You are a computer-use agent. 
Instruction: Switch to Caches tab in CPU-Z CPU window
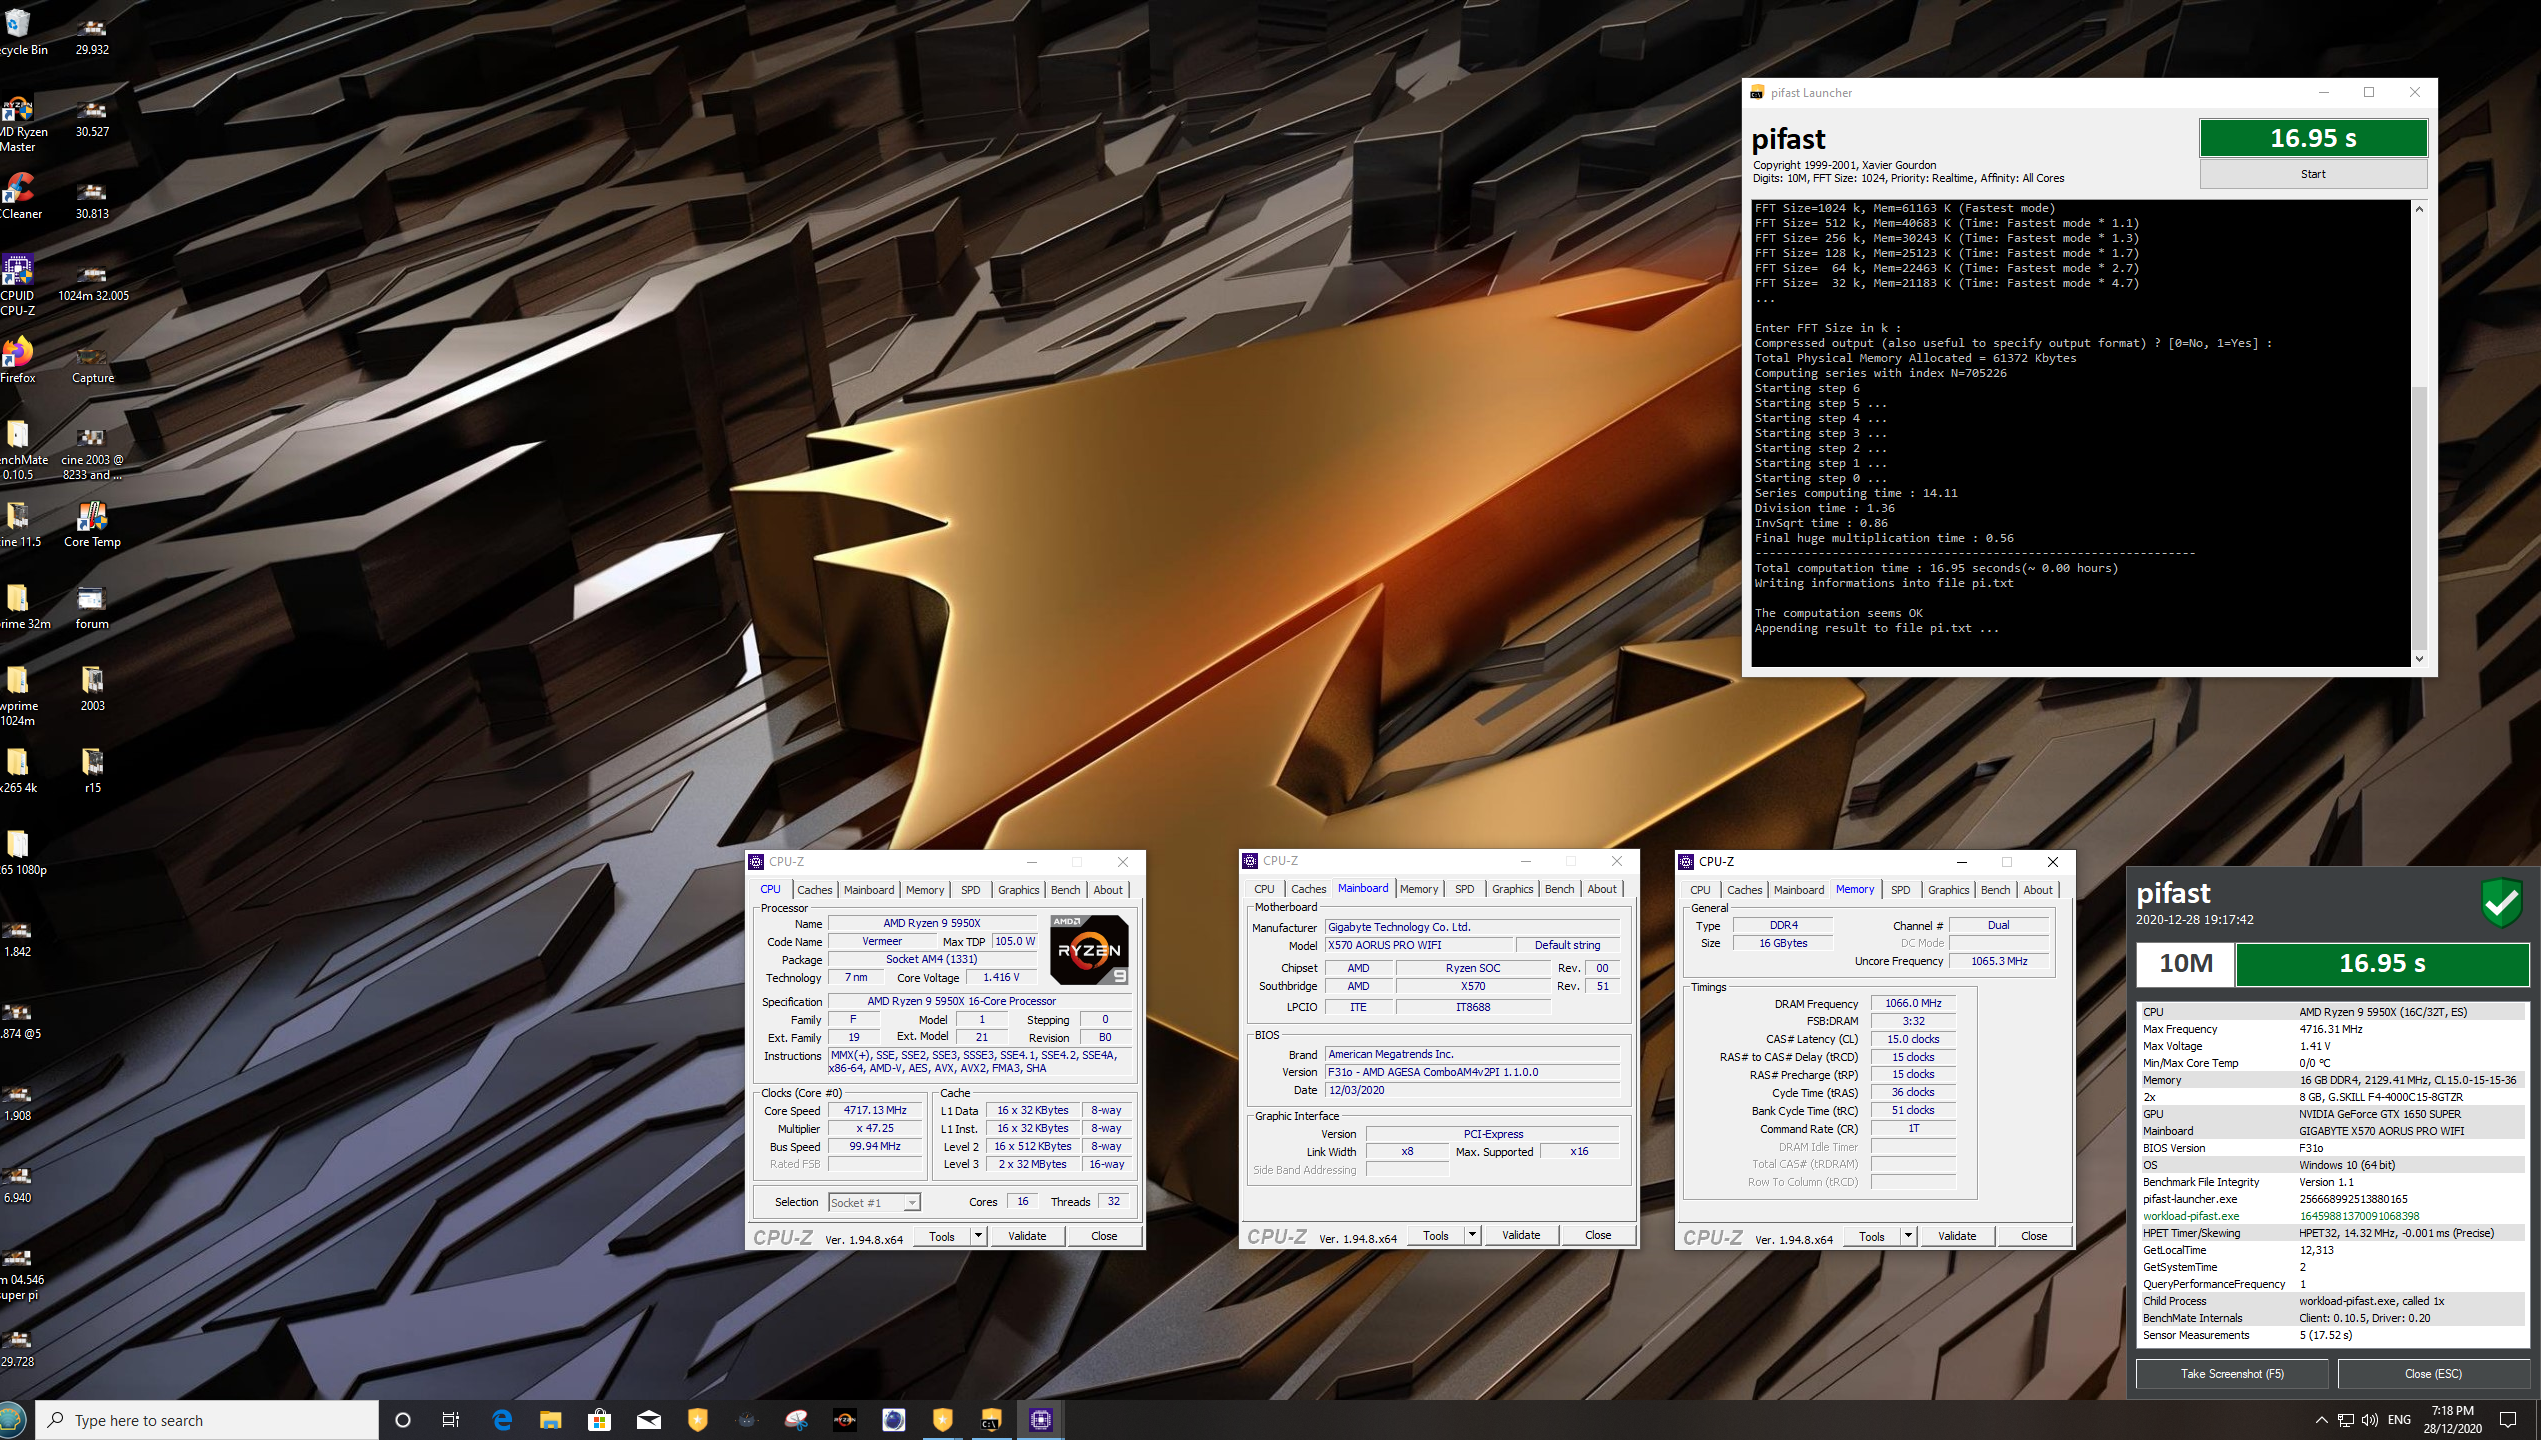click(x=814, y=890)
